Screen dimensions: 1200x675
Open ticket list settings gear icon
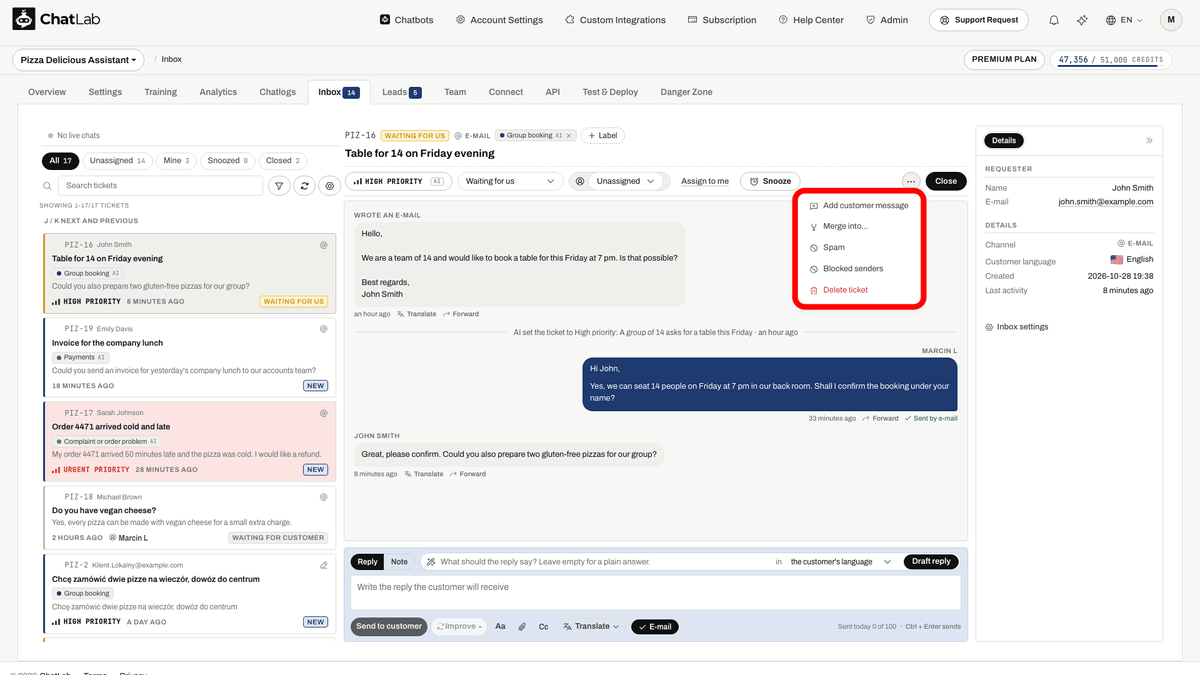coord(329,185)
